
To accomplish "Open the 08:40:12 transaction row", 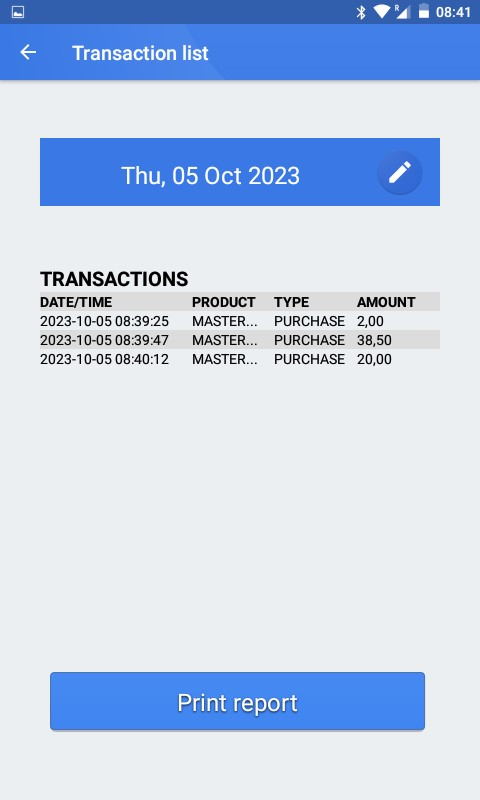I will [x=240, y=359].
